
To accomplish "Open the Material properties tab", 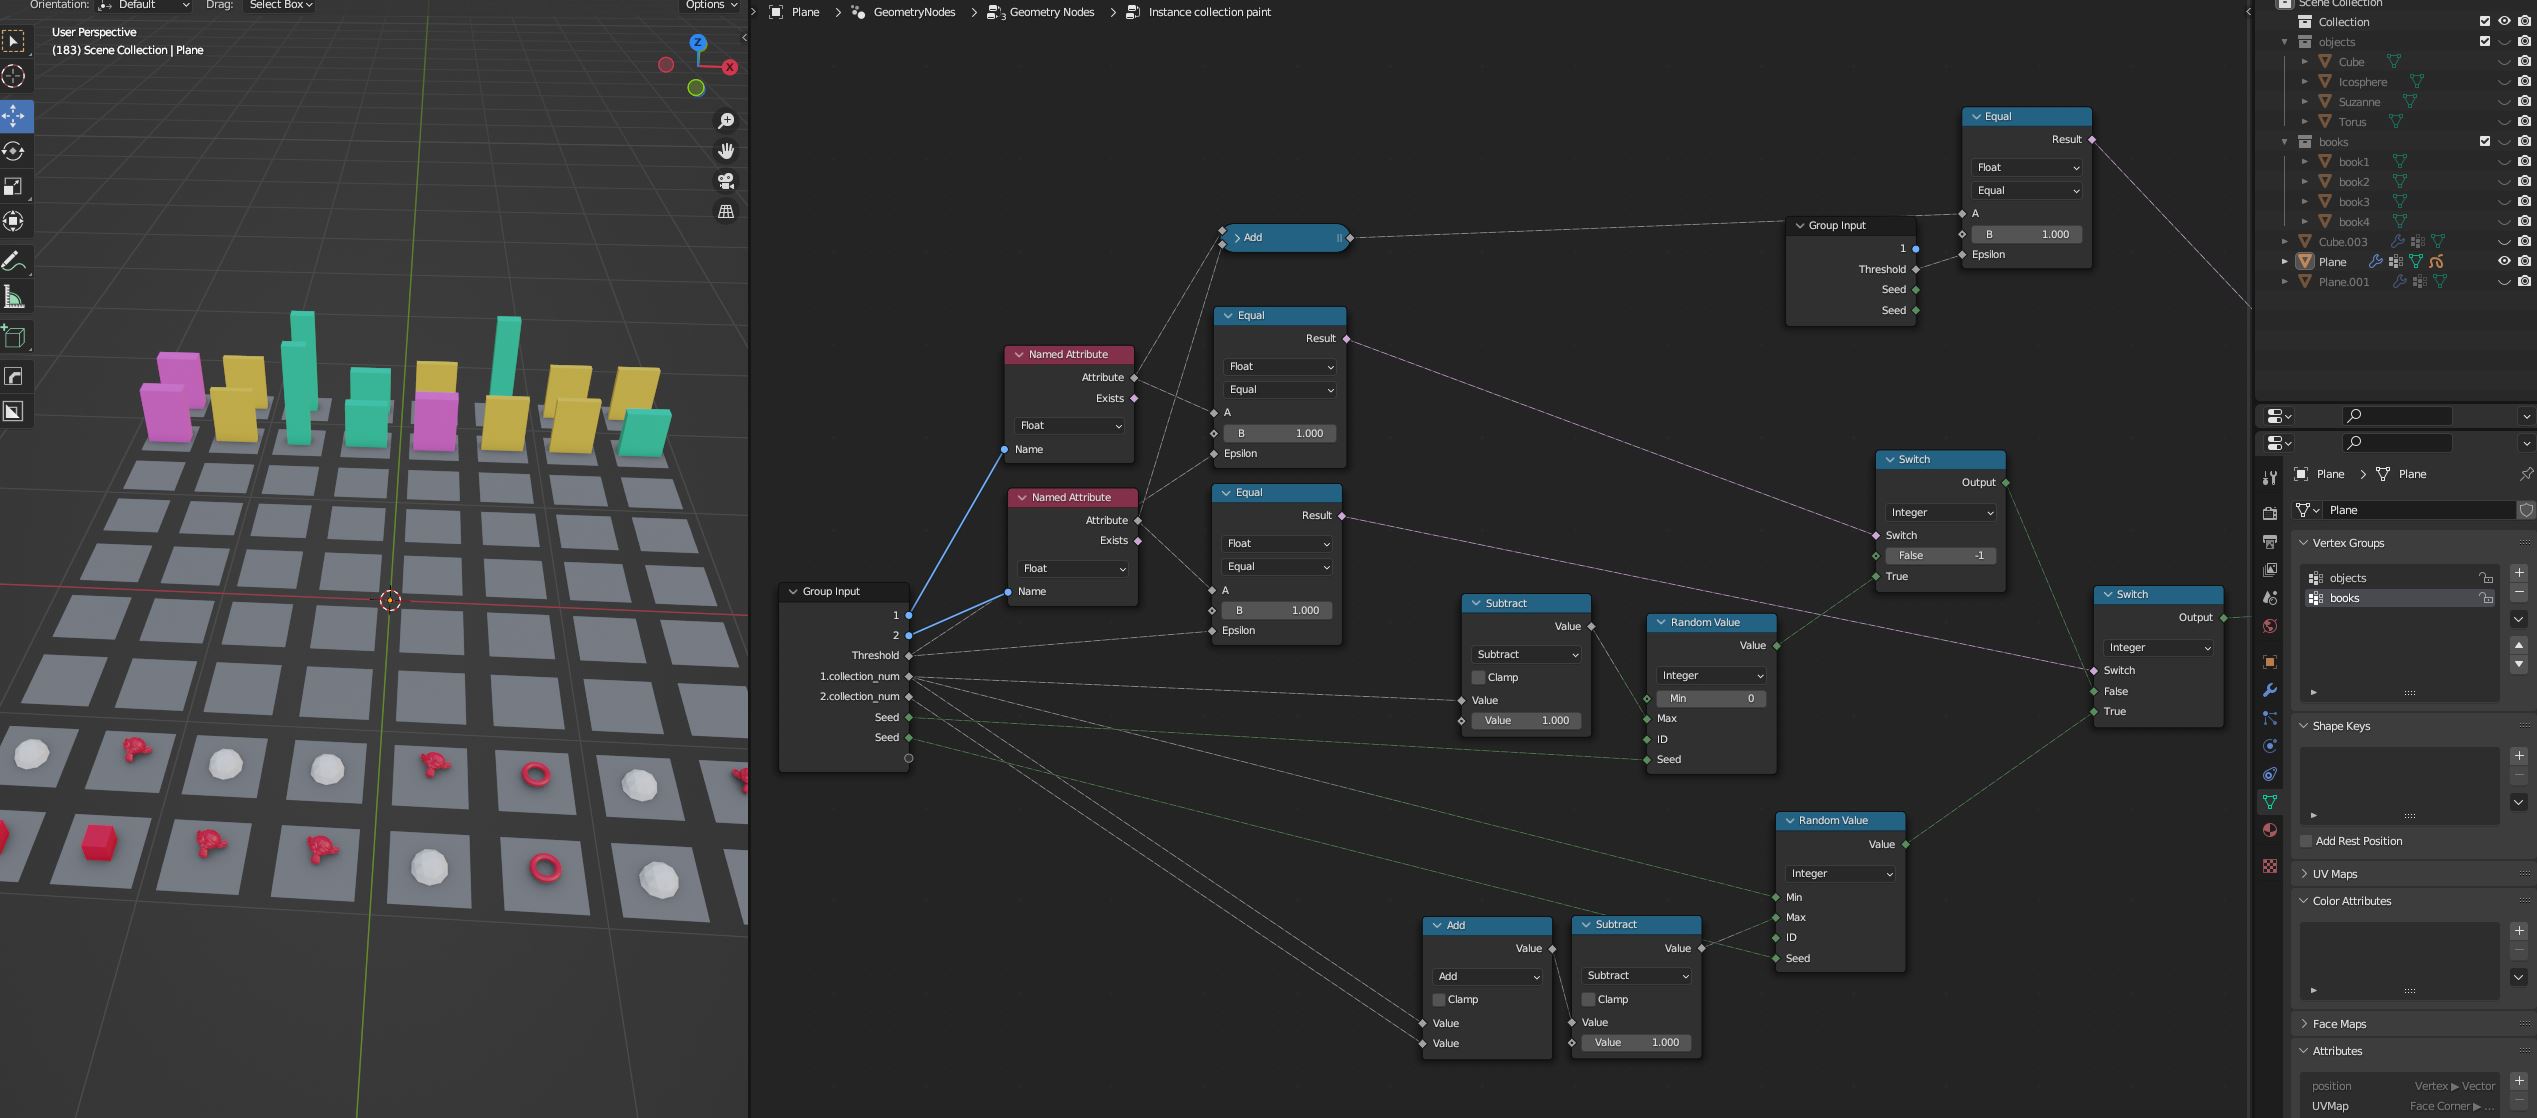I will pyautogui.click(x=2270, y=829).
